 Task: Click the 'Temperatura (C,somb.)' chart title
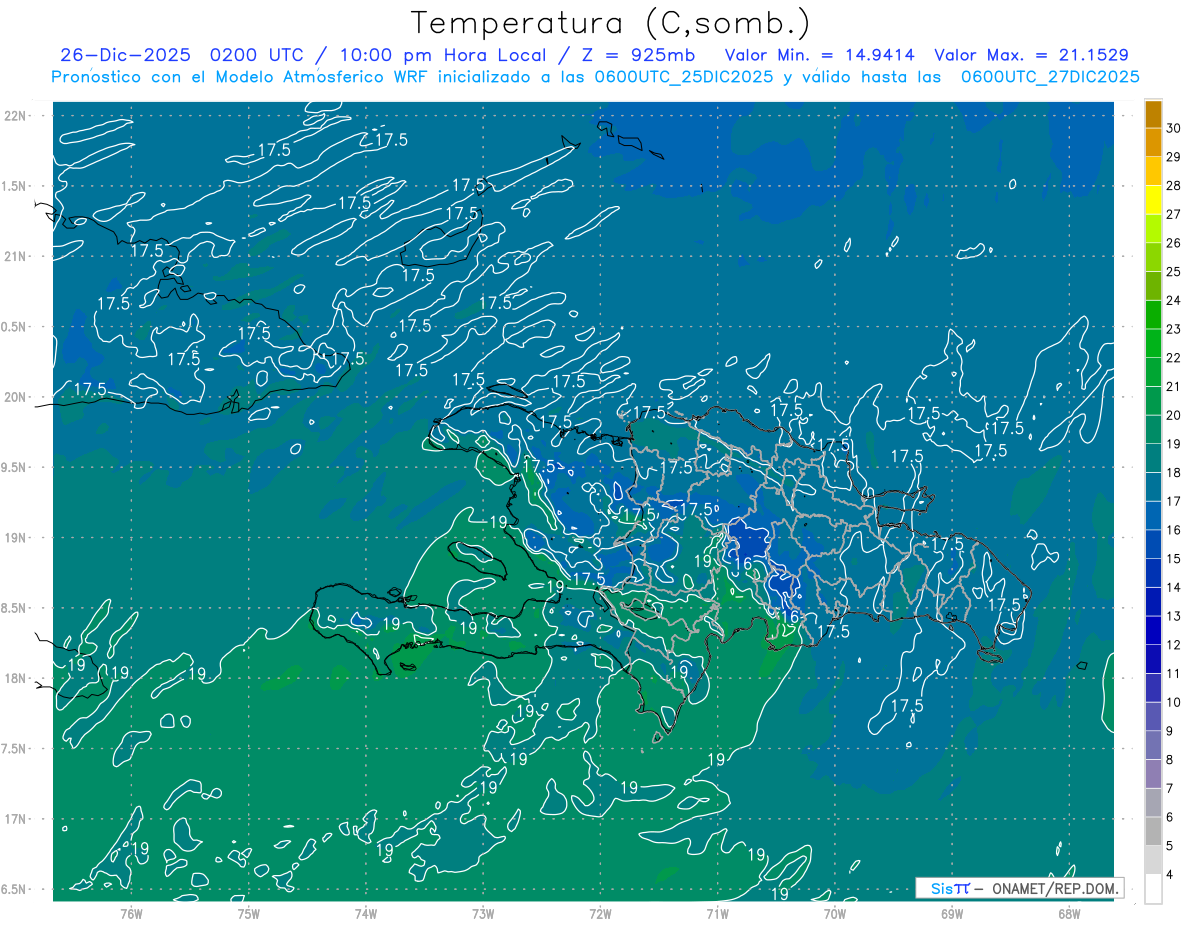pos(611,23)
